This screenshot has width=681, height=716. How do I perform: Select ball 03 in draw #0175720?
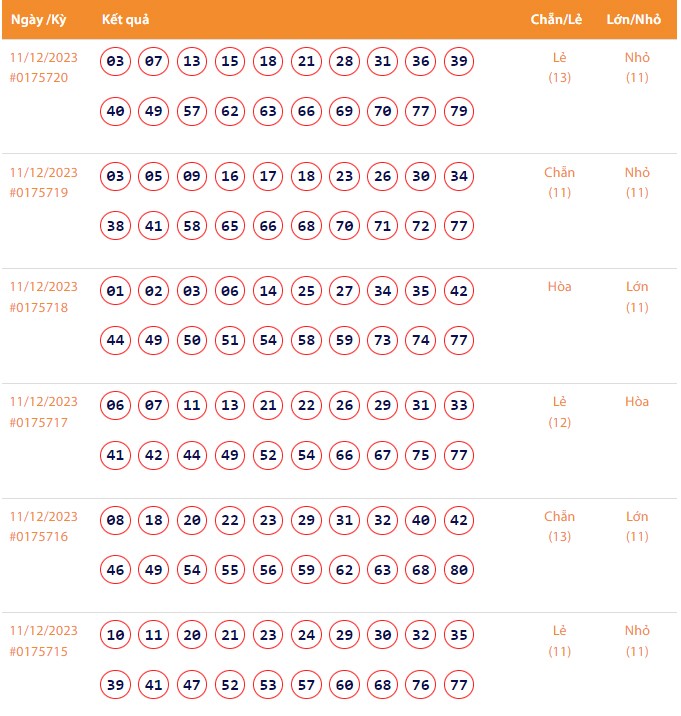(116, 62)
